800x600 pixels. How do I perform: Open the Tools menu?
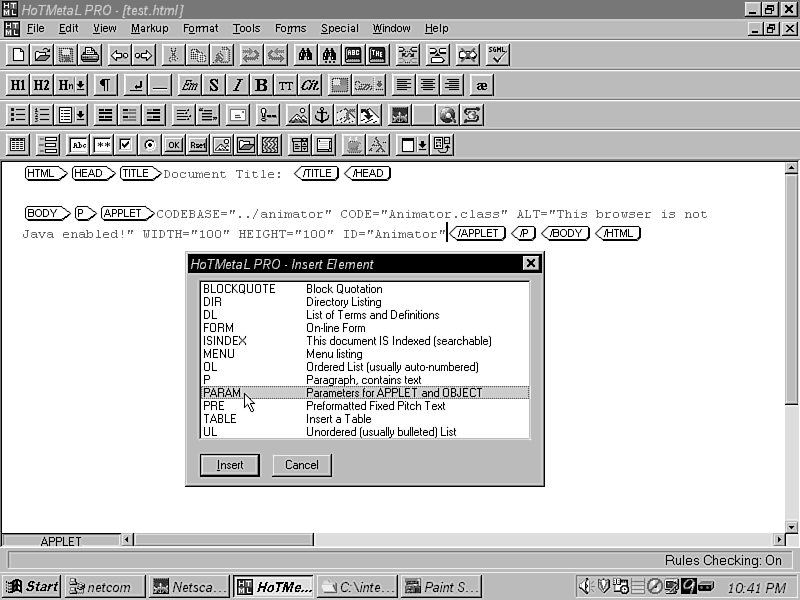246,29
